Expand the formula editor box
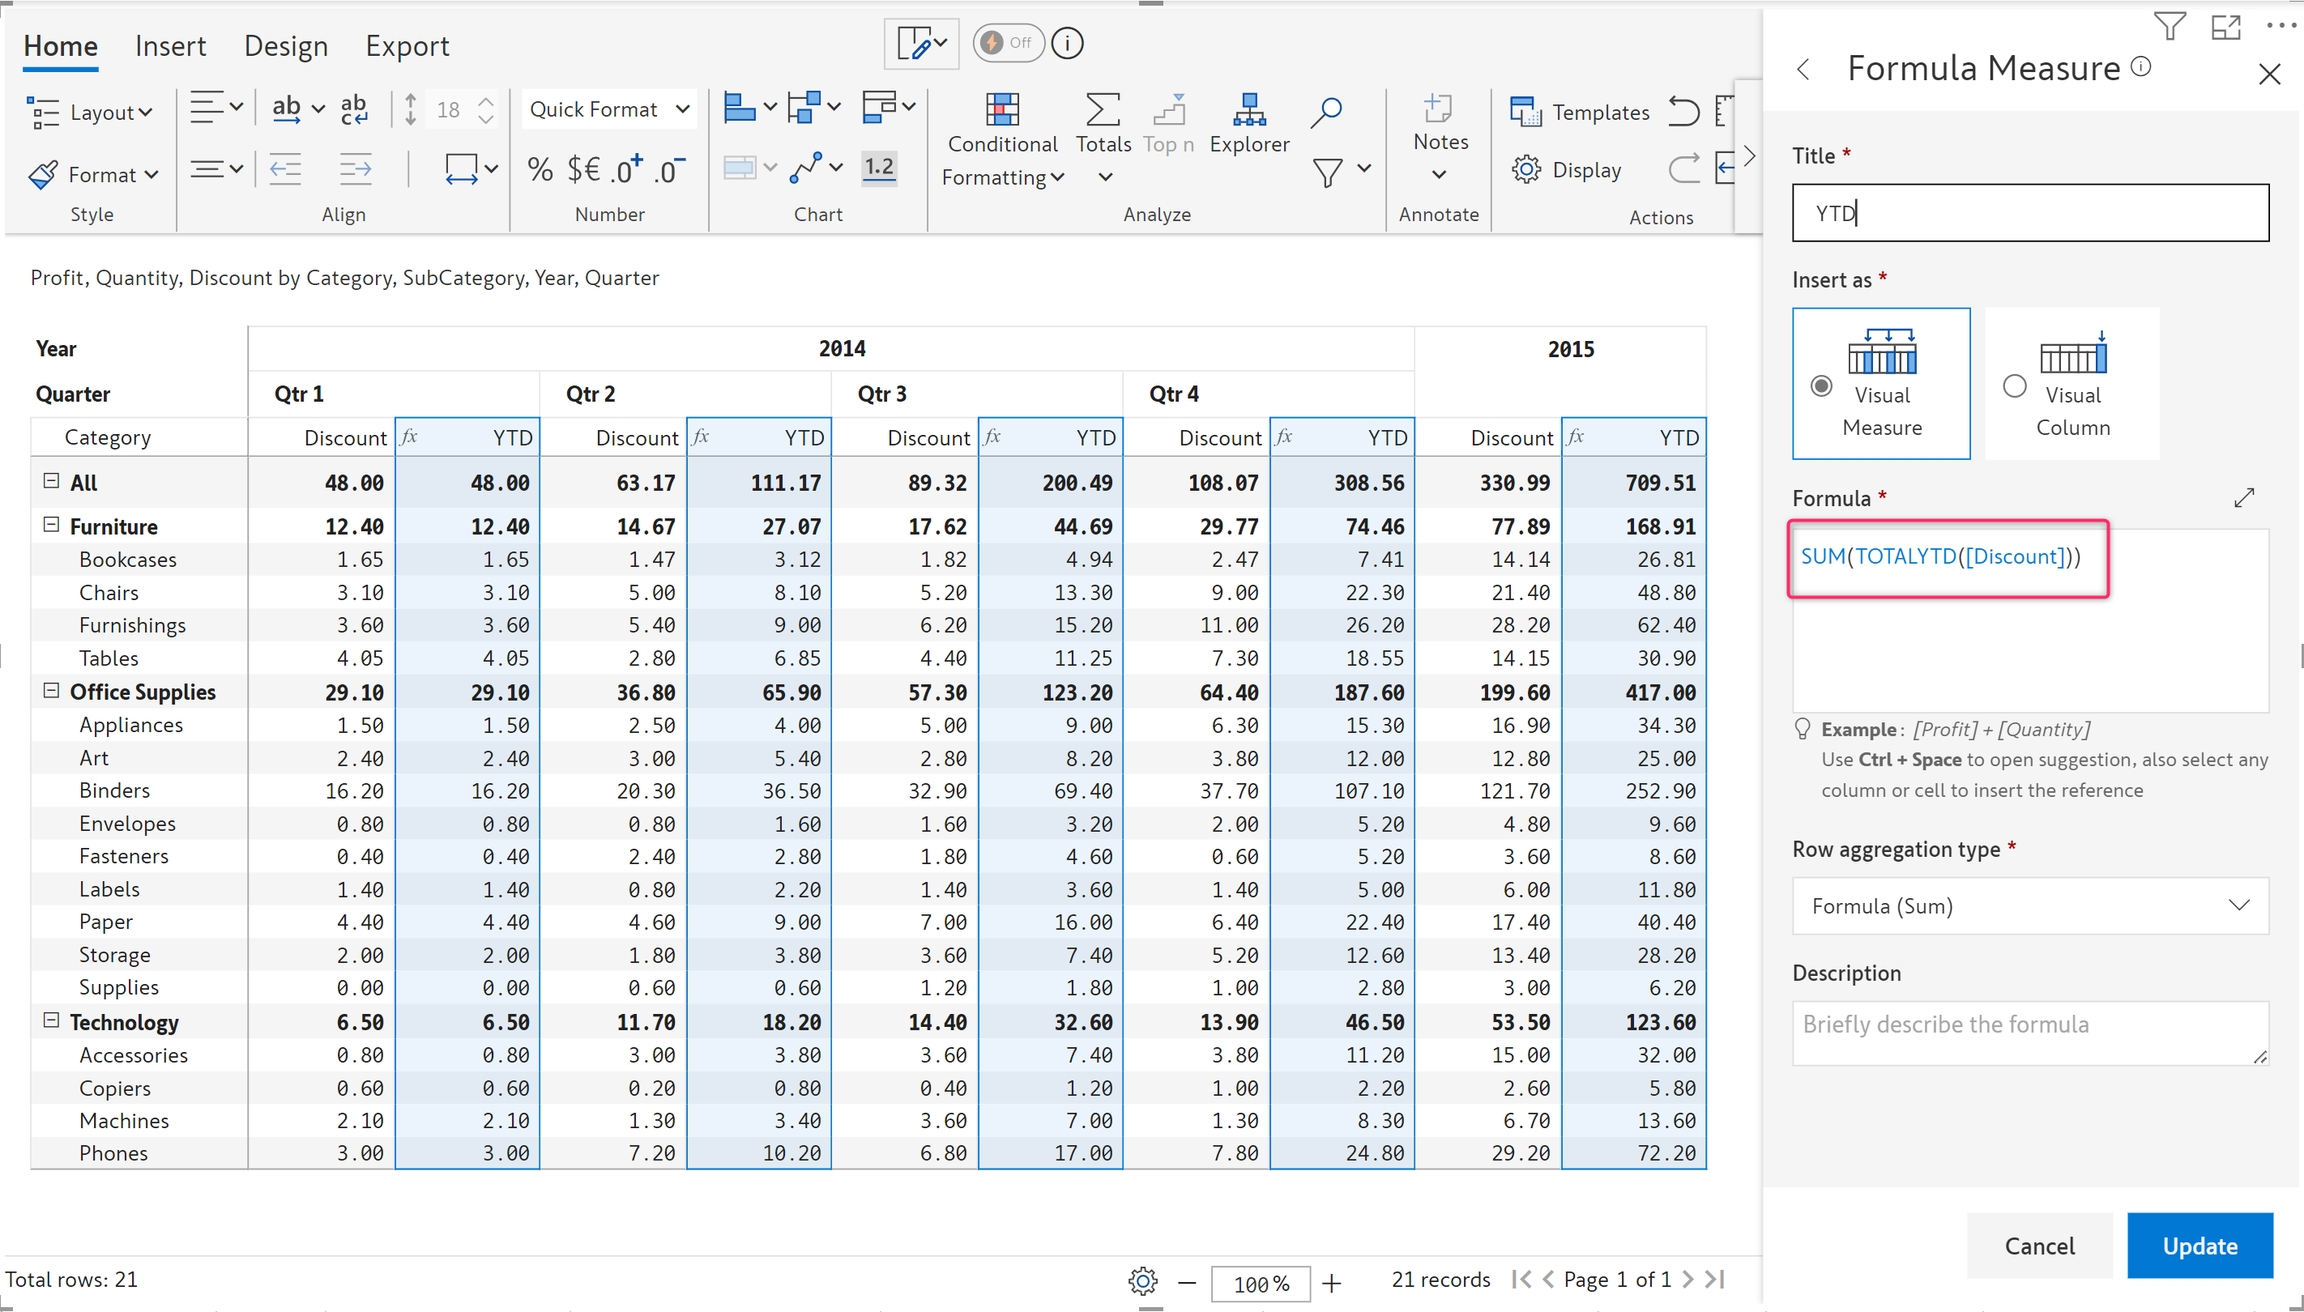This screenshot has width=2304, height=1312. (x=2244, y=497)
